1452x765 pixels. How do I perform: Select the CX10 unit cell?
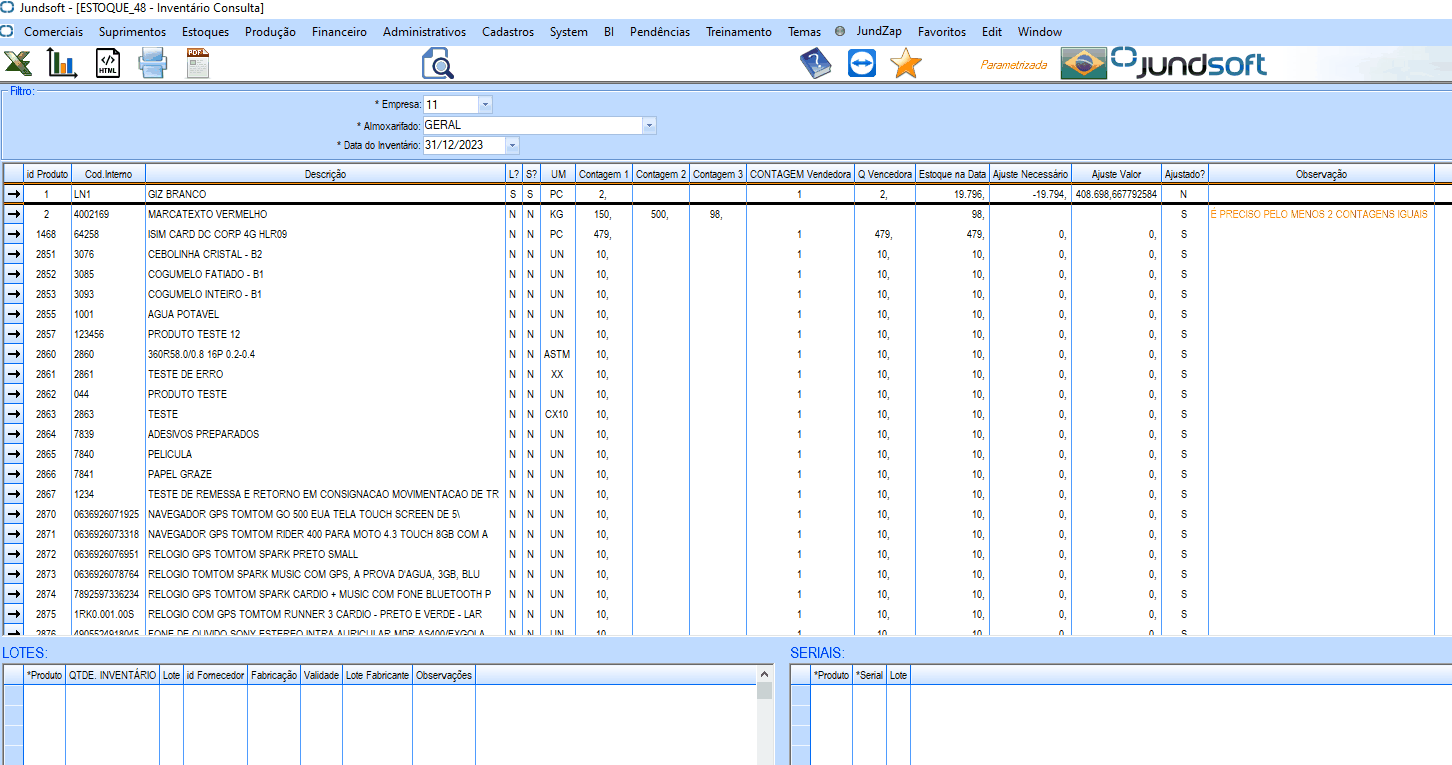557,414
